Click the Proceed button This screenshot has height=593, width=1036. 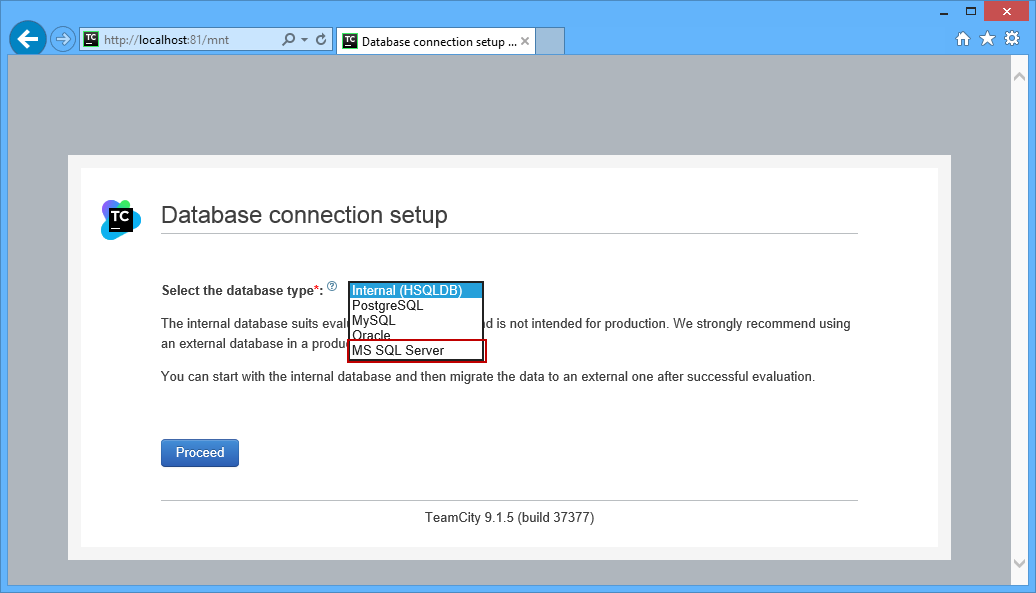tap(200, 453)
